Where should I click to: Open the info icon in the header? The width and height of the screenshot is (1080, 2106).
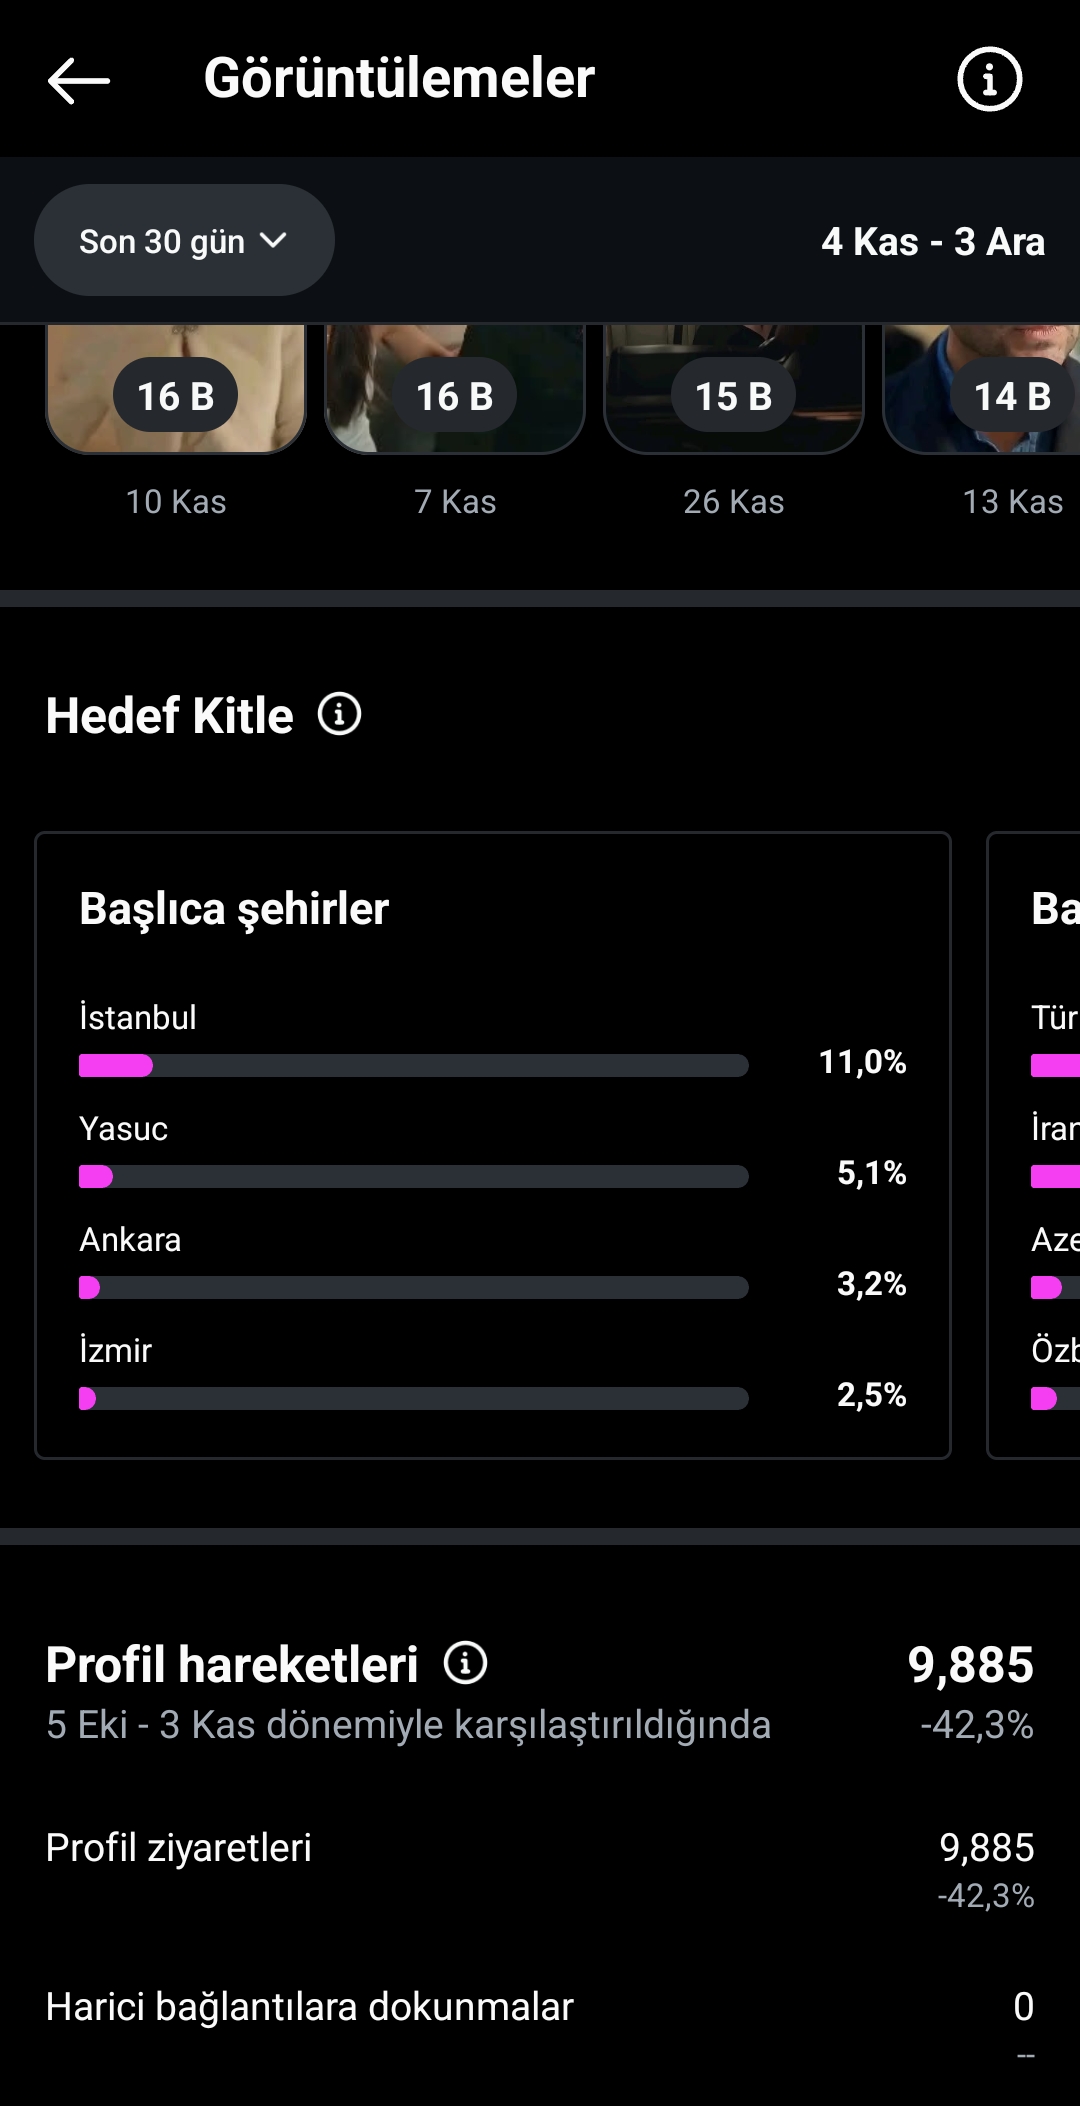click(989, 79)
